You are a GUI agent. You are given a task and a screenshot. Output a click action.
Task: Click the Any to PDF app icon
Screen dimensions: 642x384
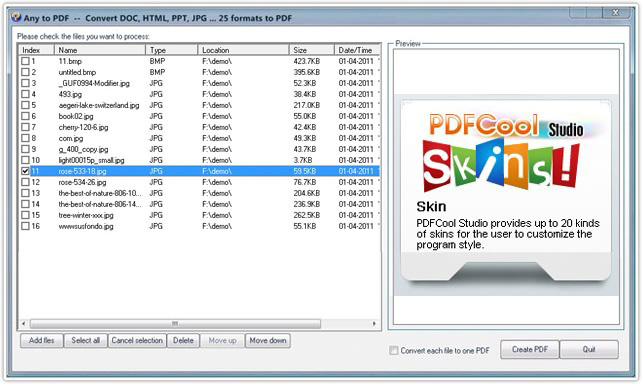pos(16,17)
